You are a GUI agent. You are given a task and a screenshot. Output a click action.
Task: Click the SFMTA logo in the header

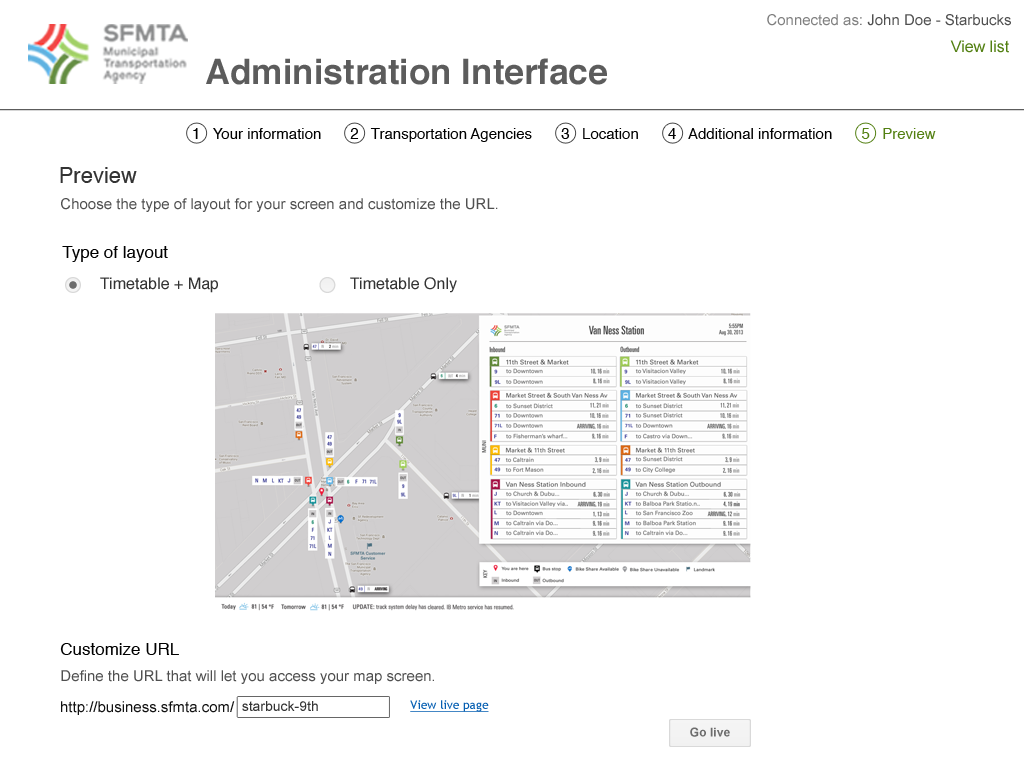107,54
